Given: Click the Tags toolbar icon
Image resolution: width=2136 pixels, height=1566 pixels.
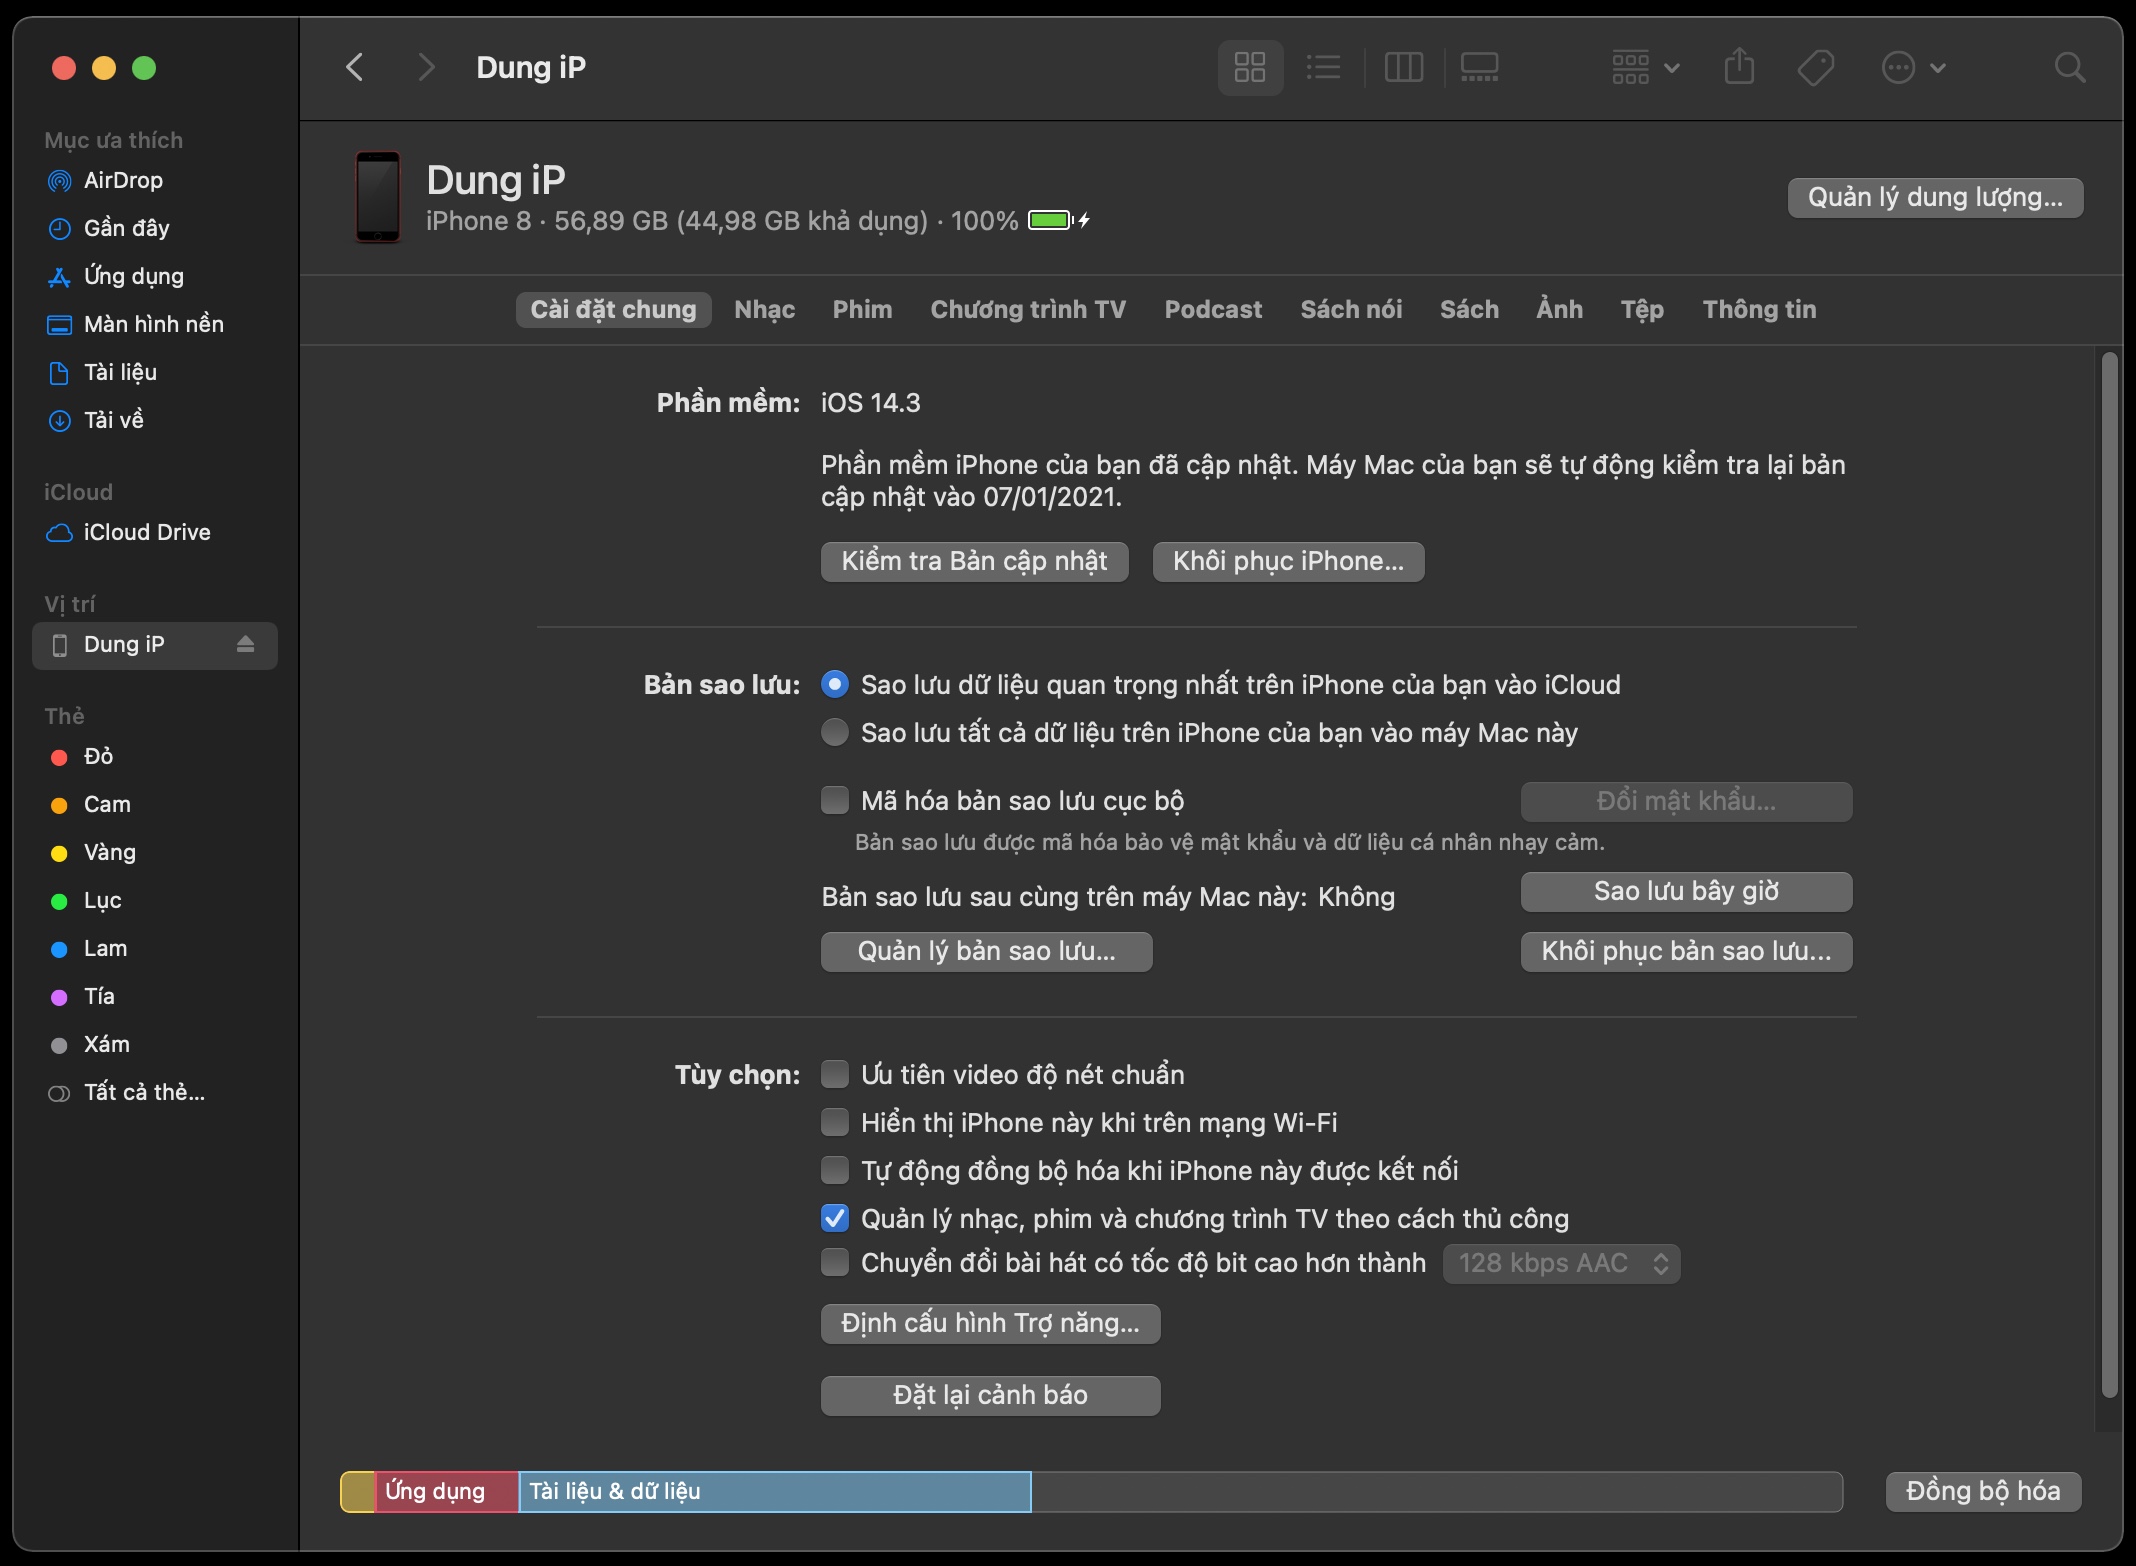Looking at the screenshot, I should click(1815, 67).
